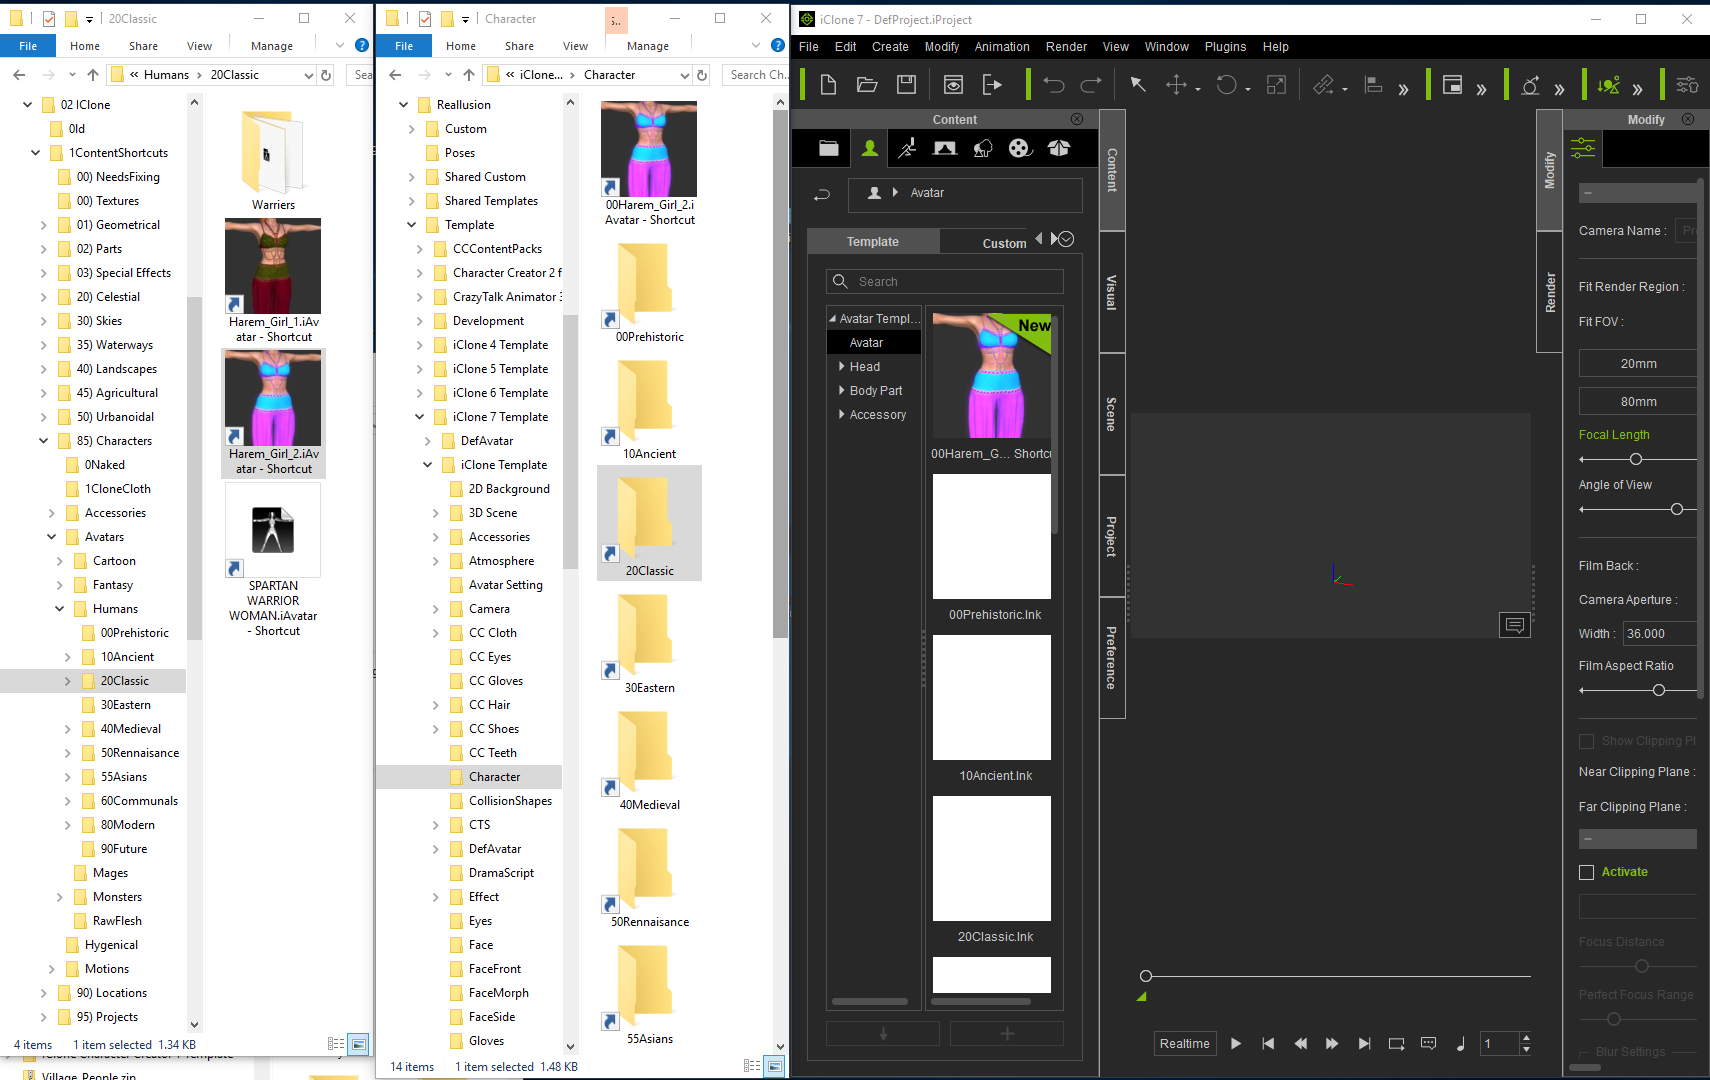Undo the last action in iClone
Screen dimensions: 1710x1080
click(x=1053, y=85)
